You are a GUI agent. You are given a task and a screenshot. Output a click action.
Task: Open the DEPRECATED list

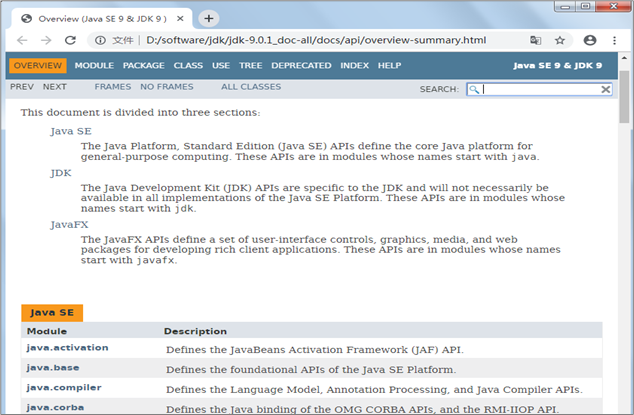tap(301, 66)
